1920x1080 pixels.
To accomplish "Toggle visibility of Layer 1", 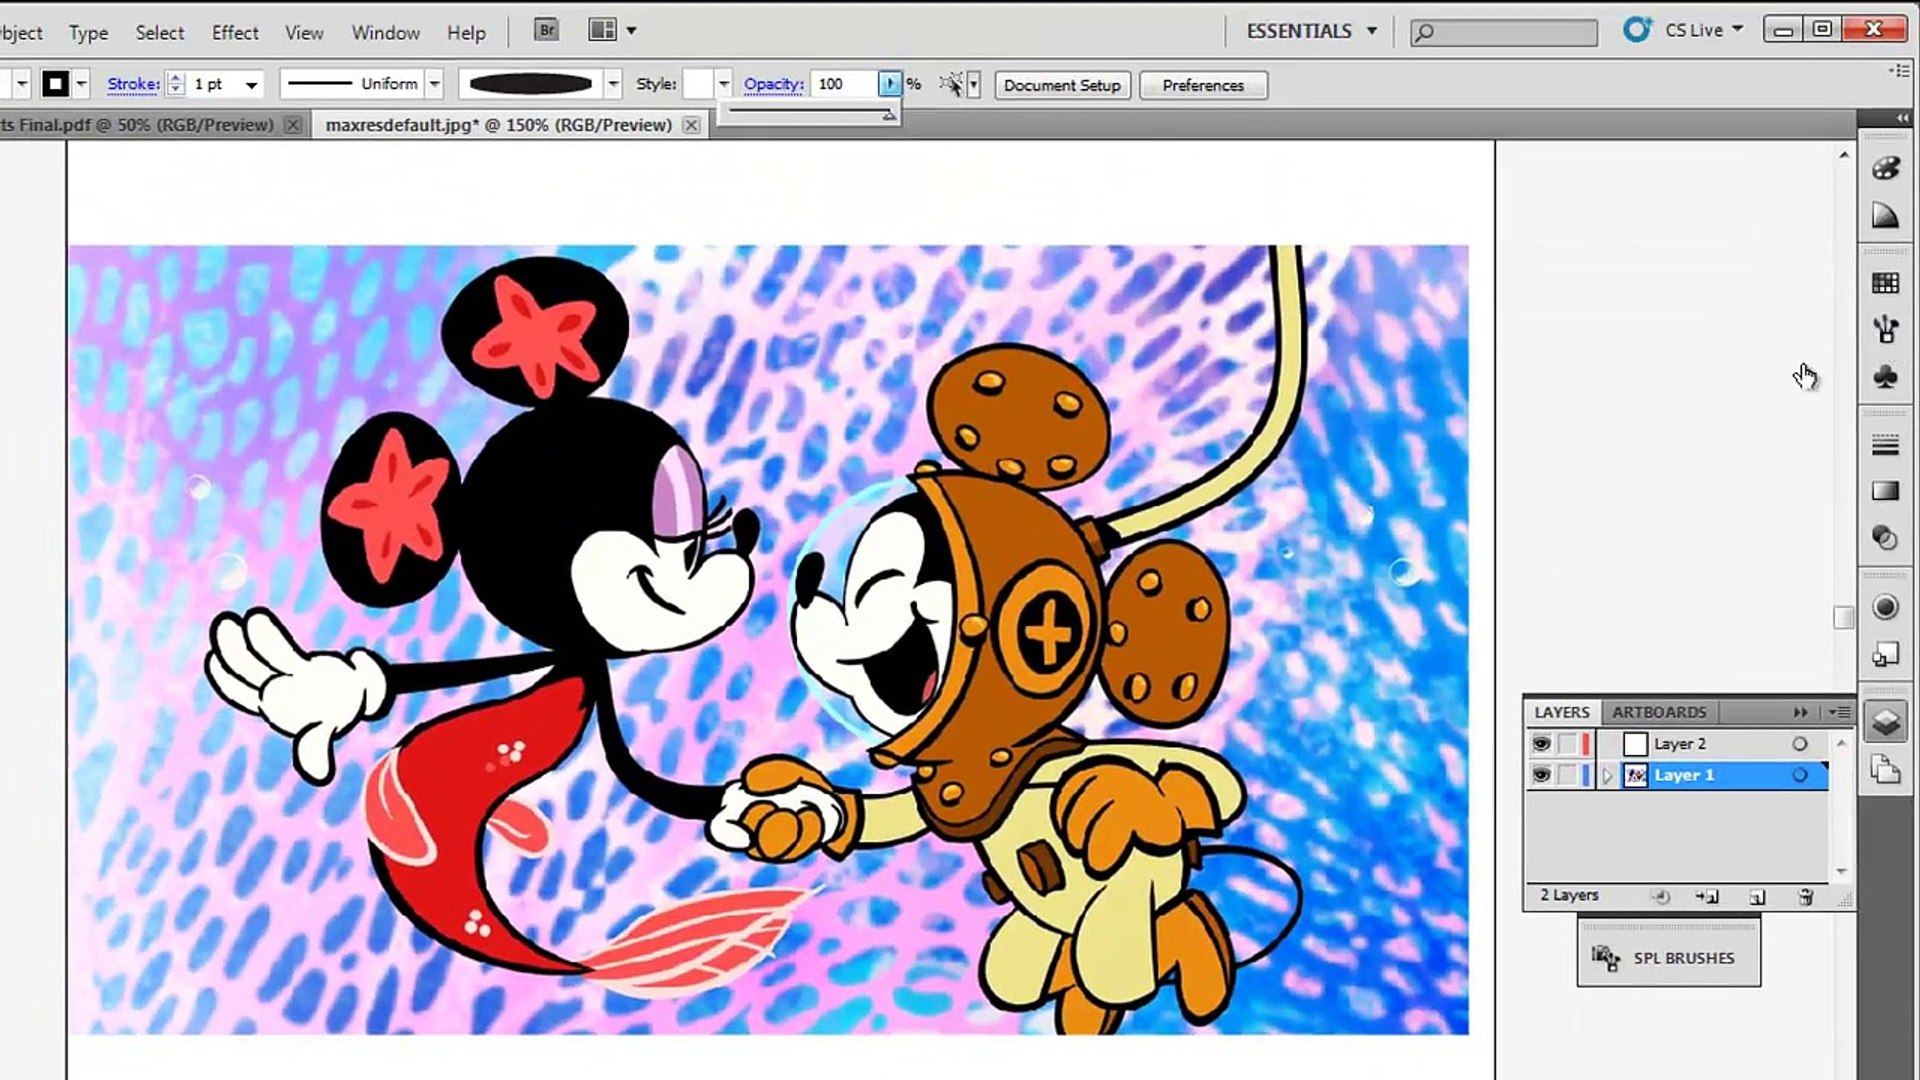I will tap(1541, 775).
